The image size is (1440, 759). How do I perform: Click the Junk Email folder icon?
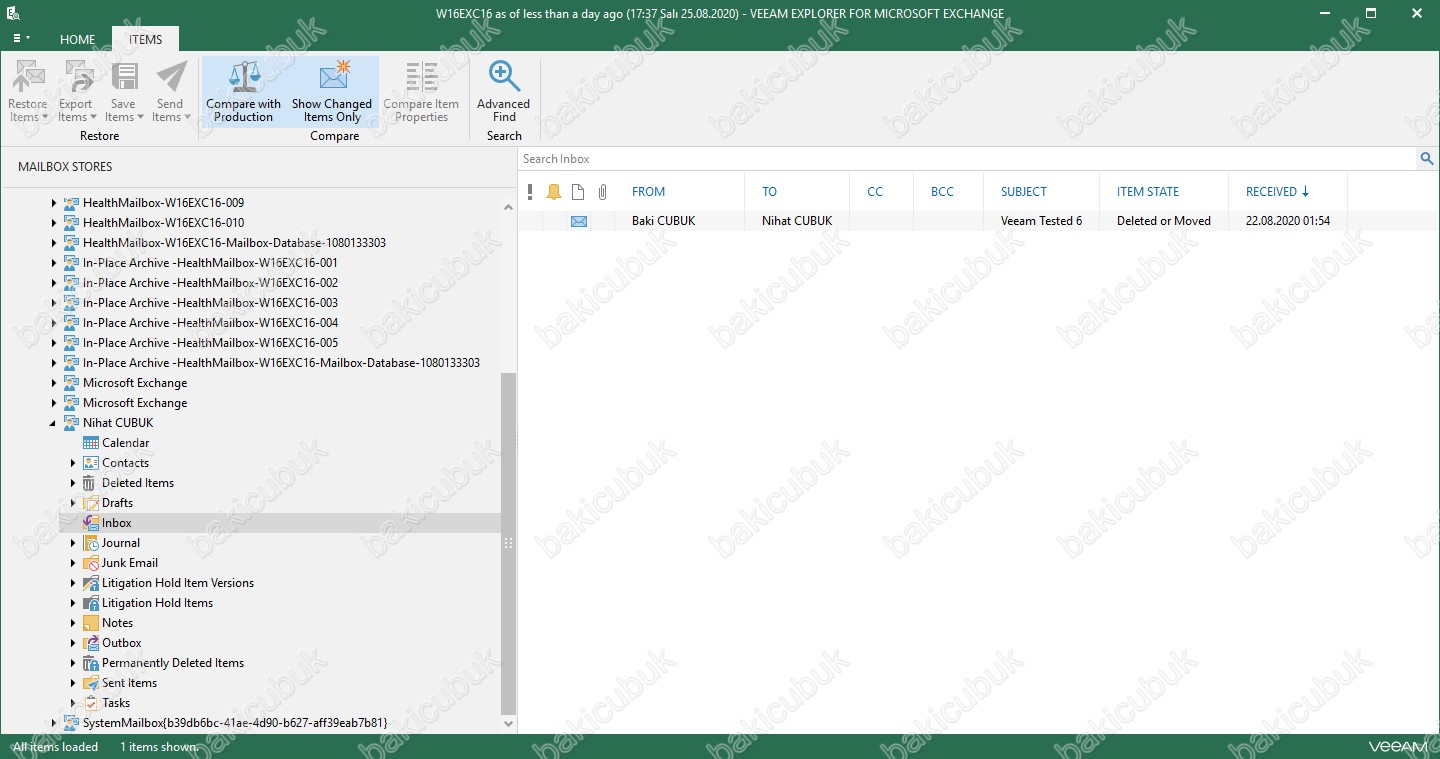coord(91,563)
